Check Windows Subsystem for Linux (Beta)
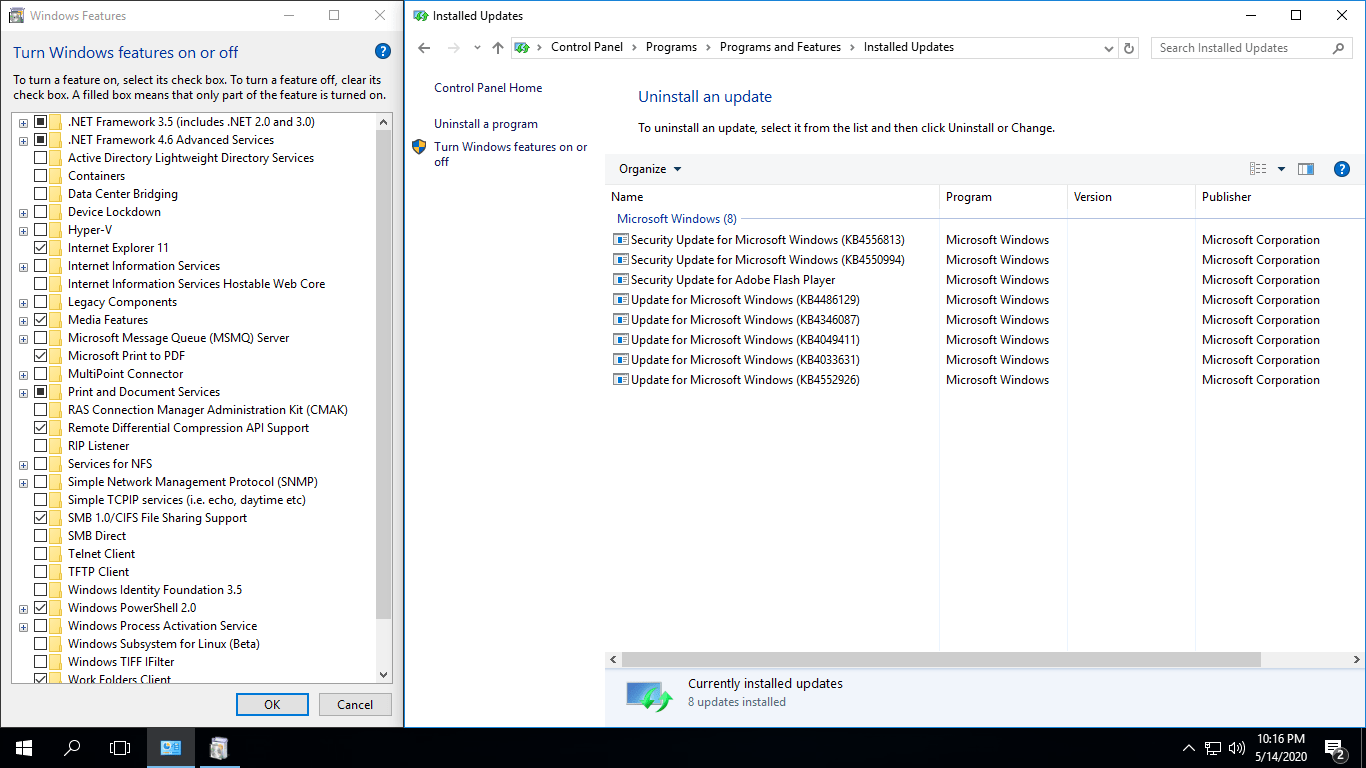Viewport: 1366px width, 768px height. pos(40,644)
